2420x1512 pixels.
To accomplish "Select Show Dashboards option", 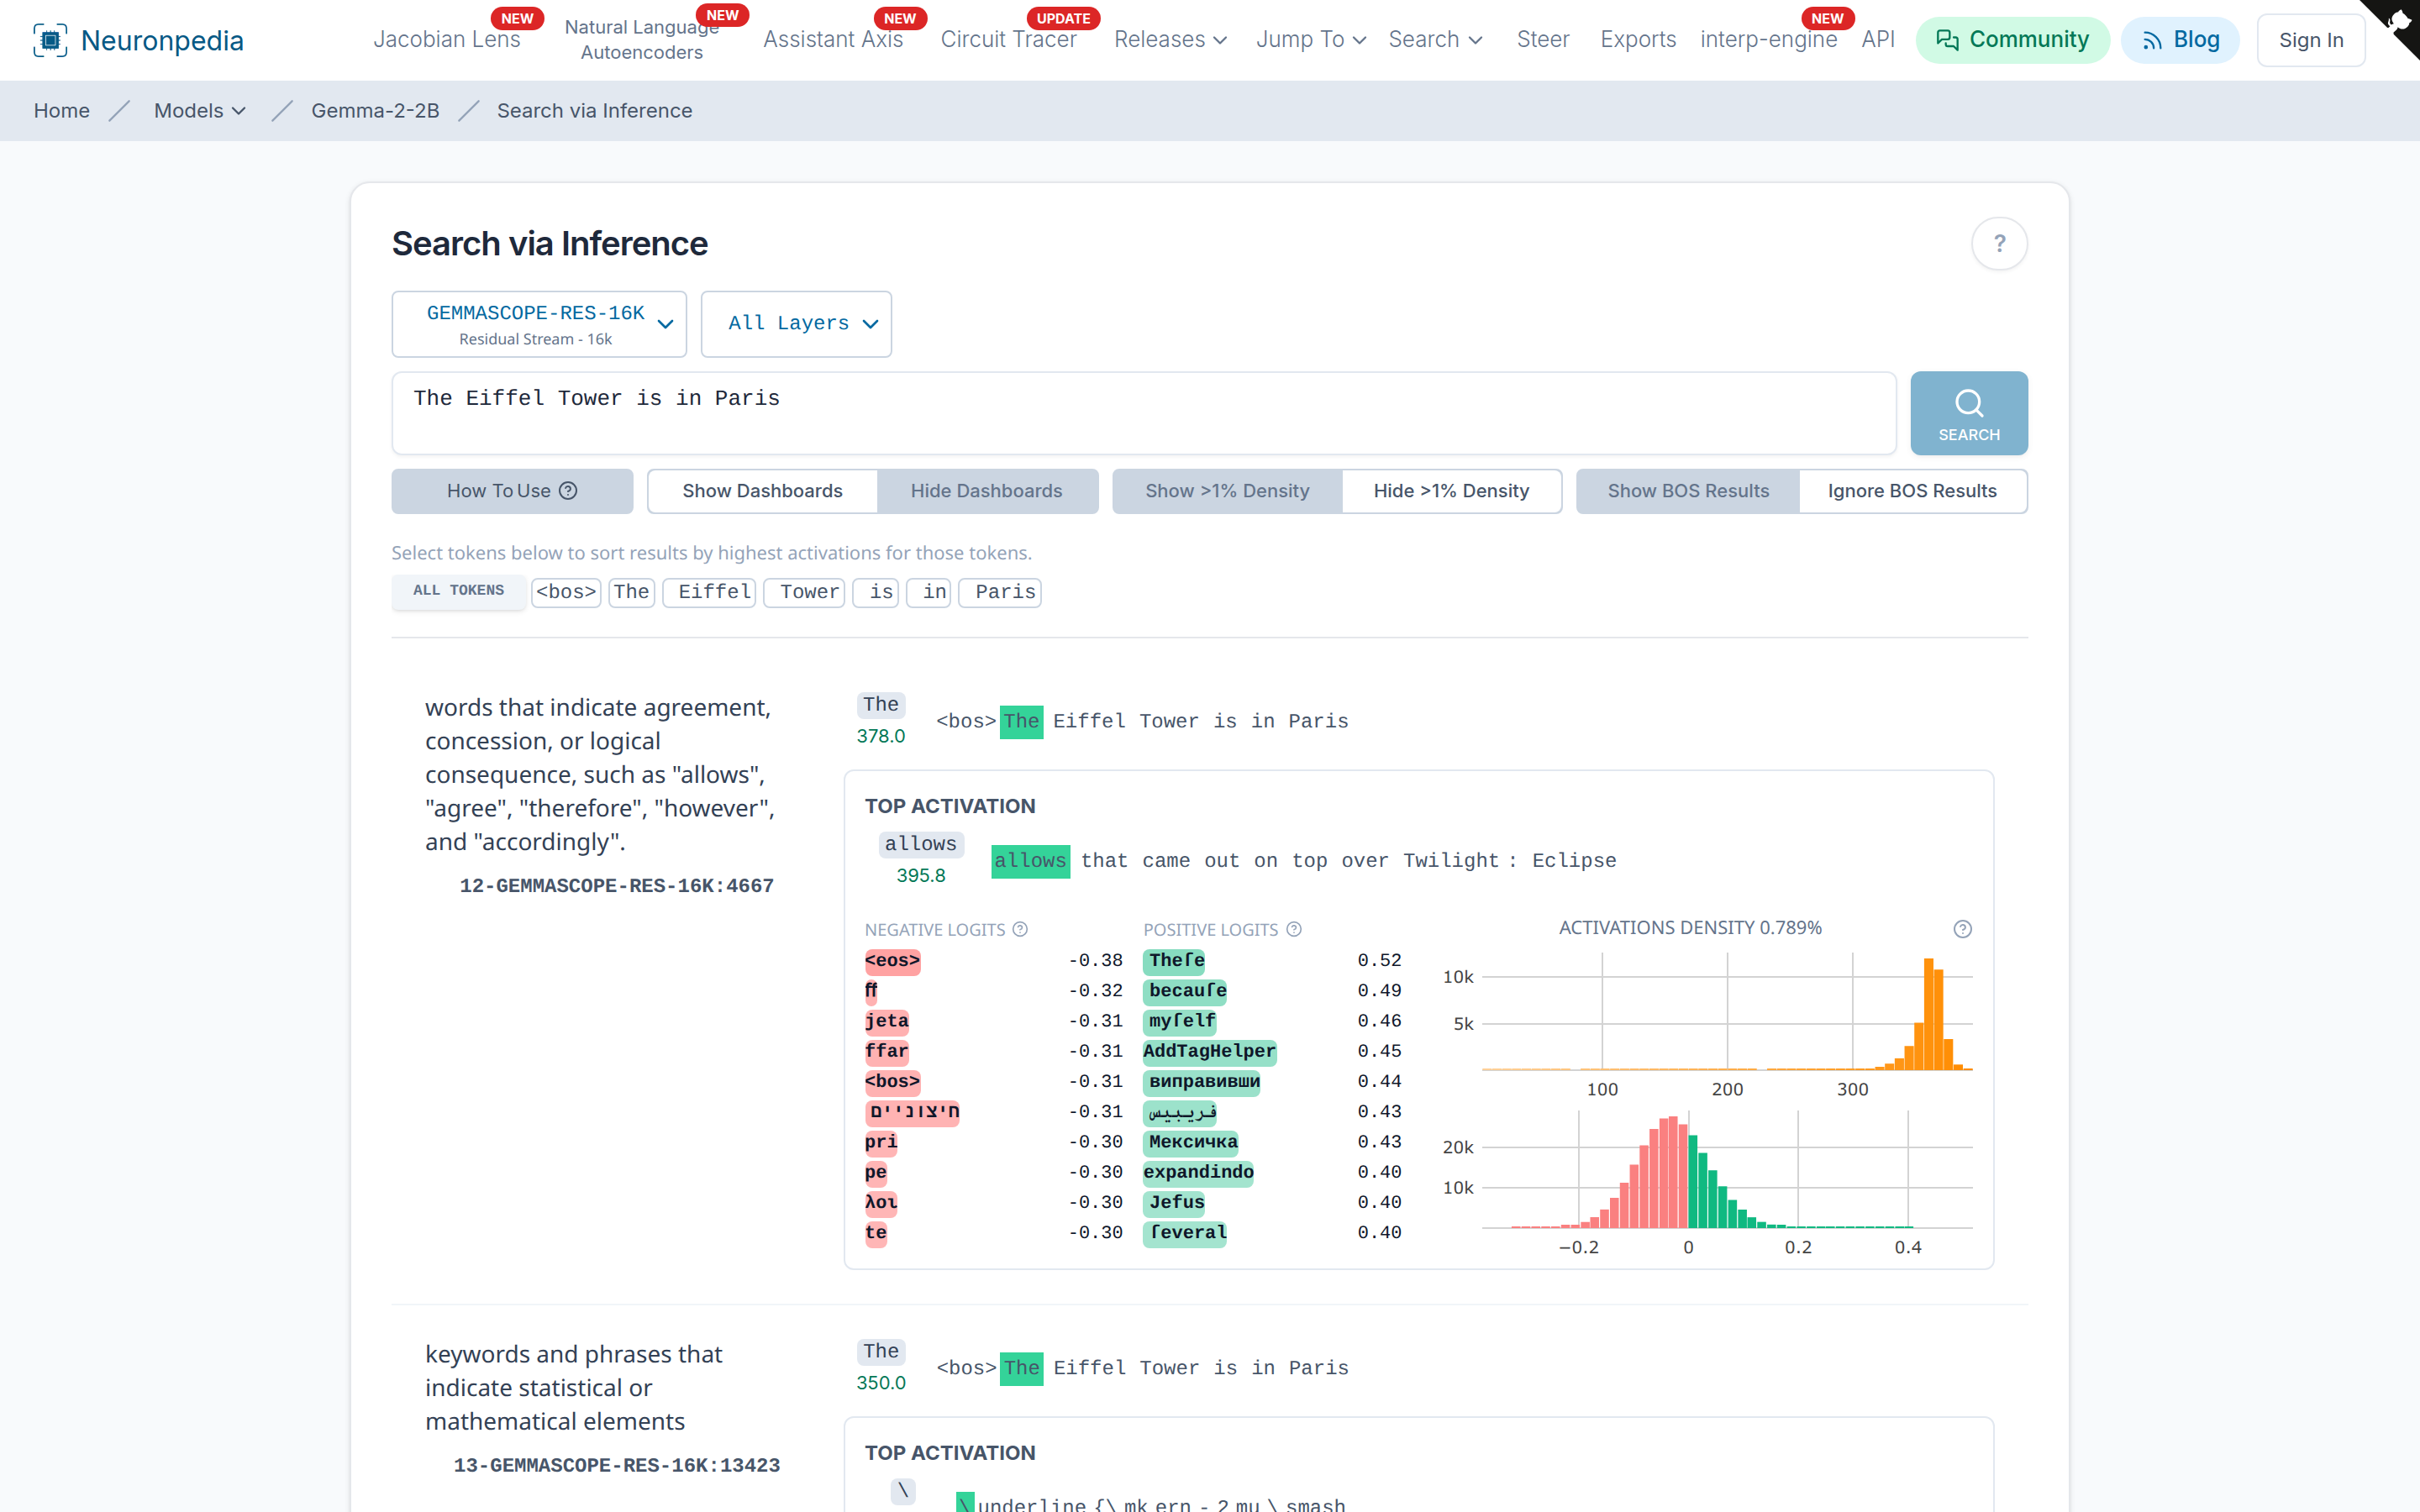I will pos(762,491).
